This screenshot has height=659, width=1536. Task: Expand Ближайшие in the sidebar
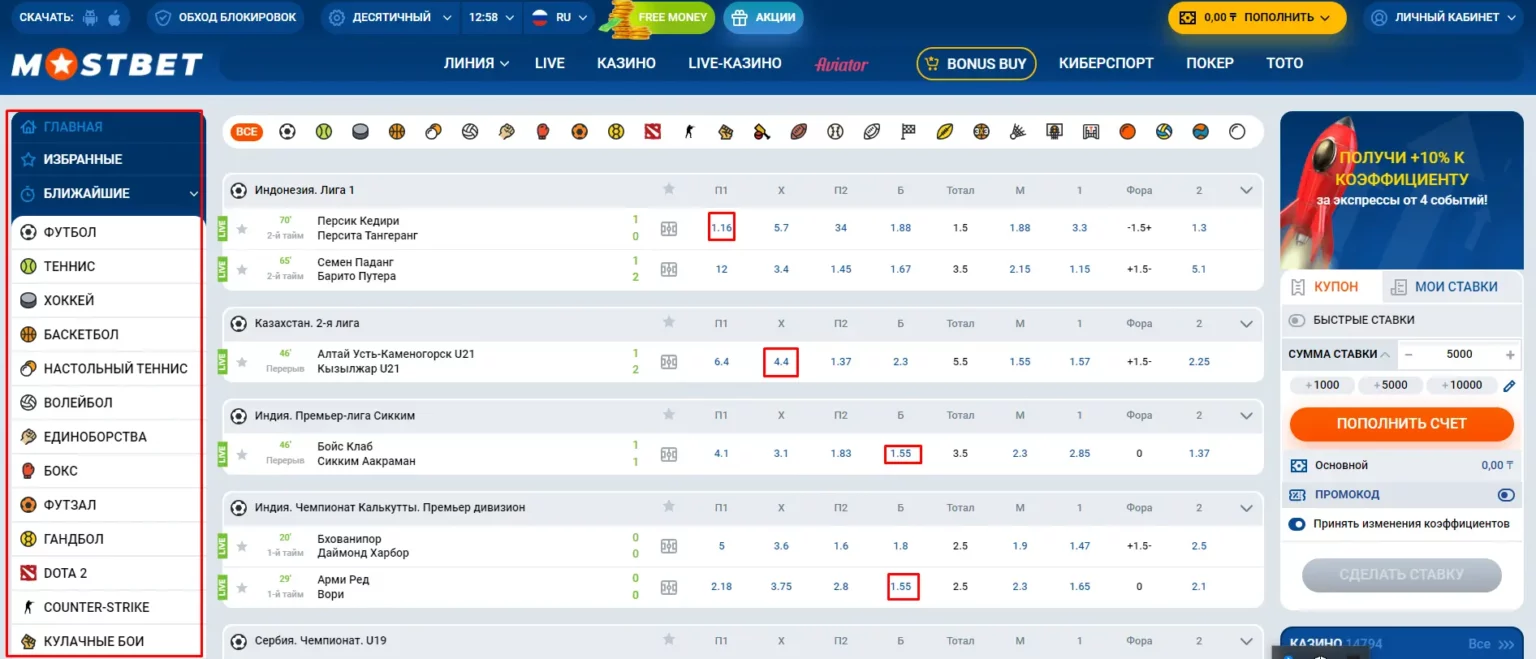tap(109, 194)
